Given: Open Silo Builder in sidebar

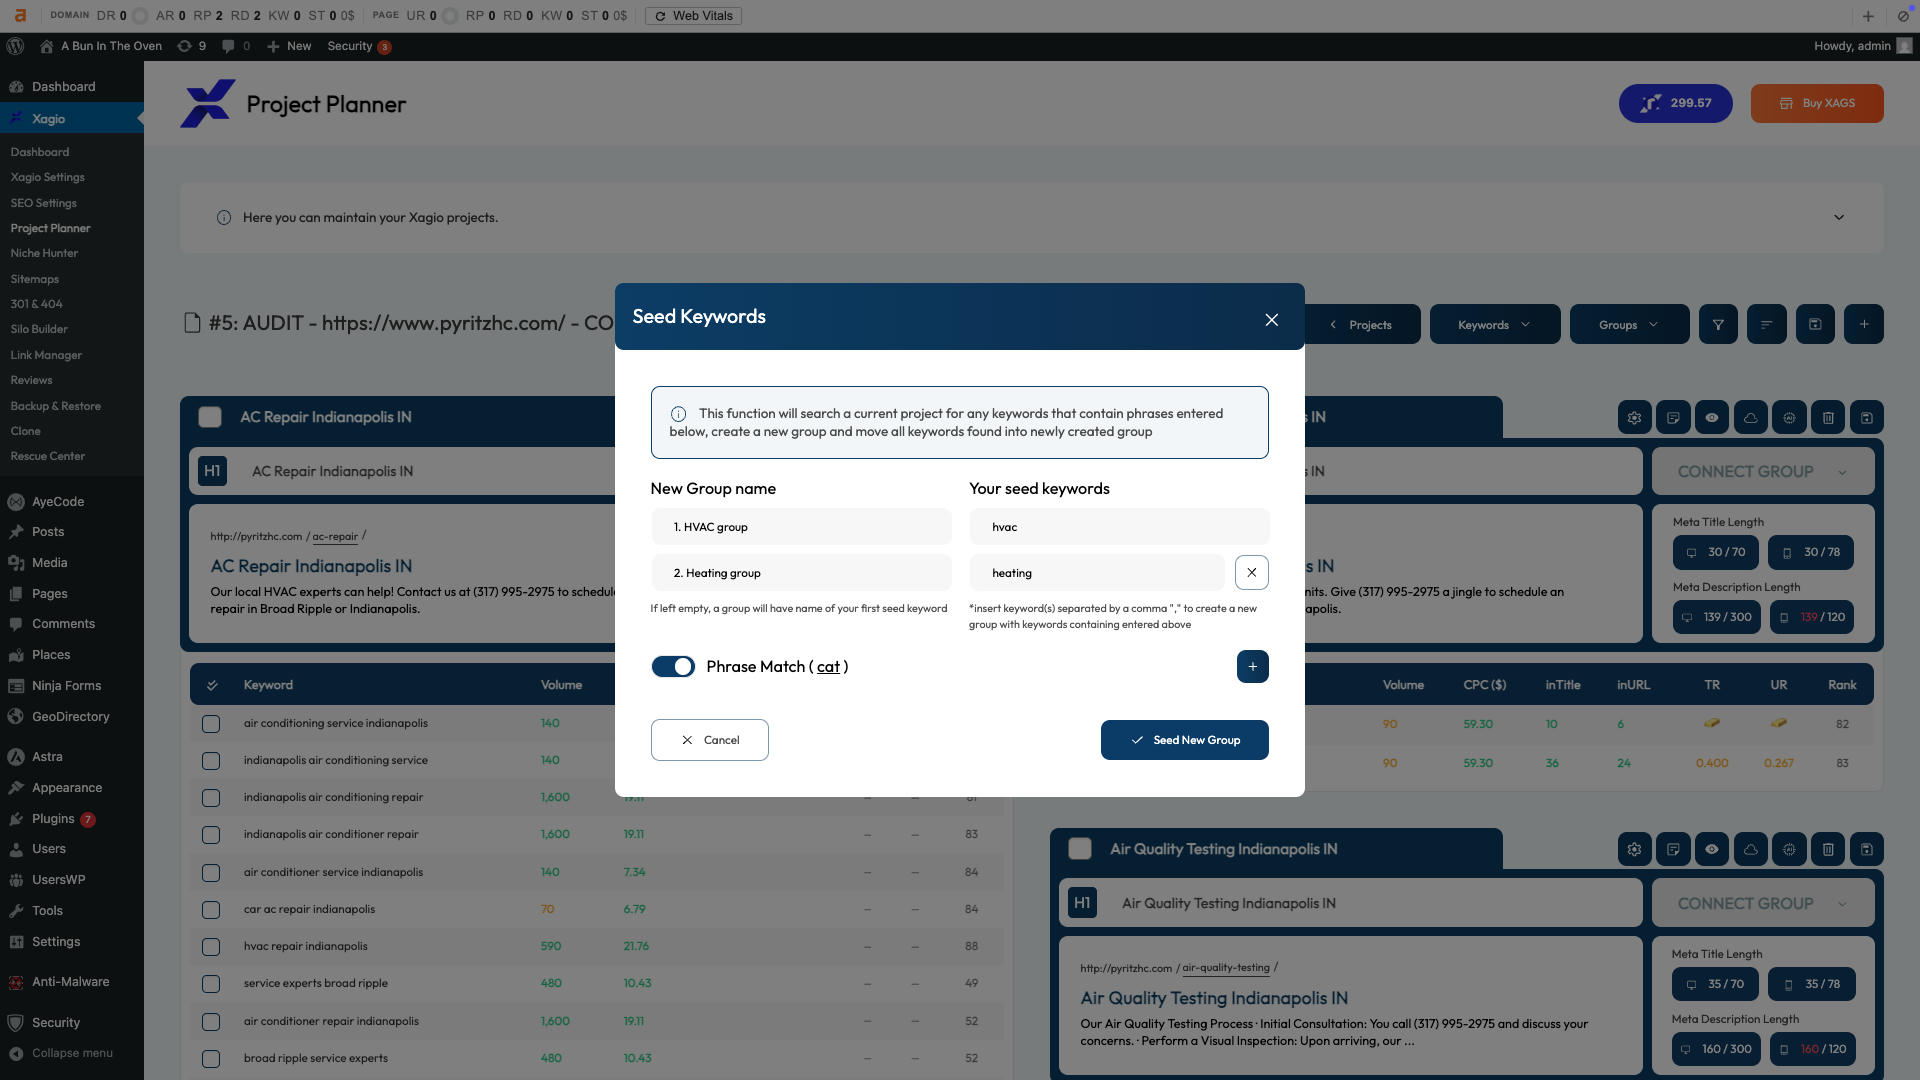Looking at the screenshot, I should (39, 330).
